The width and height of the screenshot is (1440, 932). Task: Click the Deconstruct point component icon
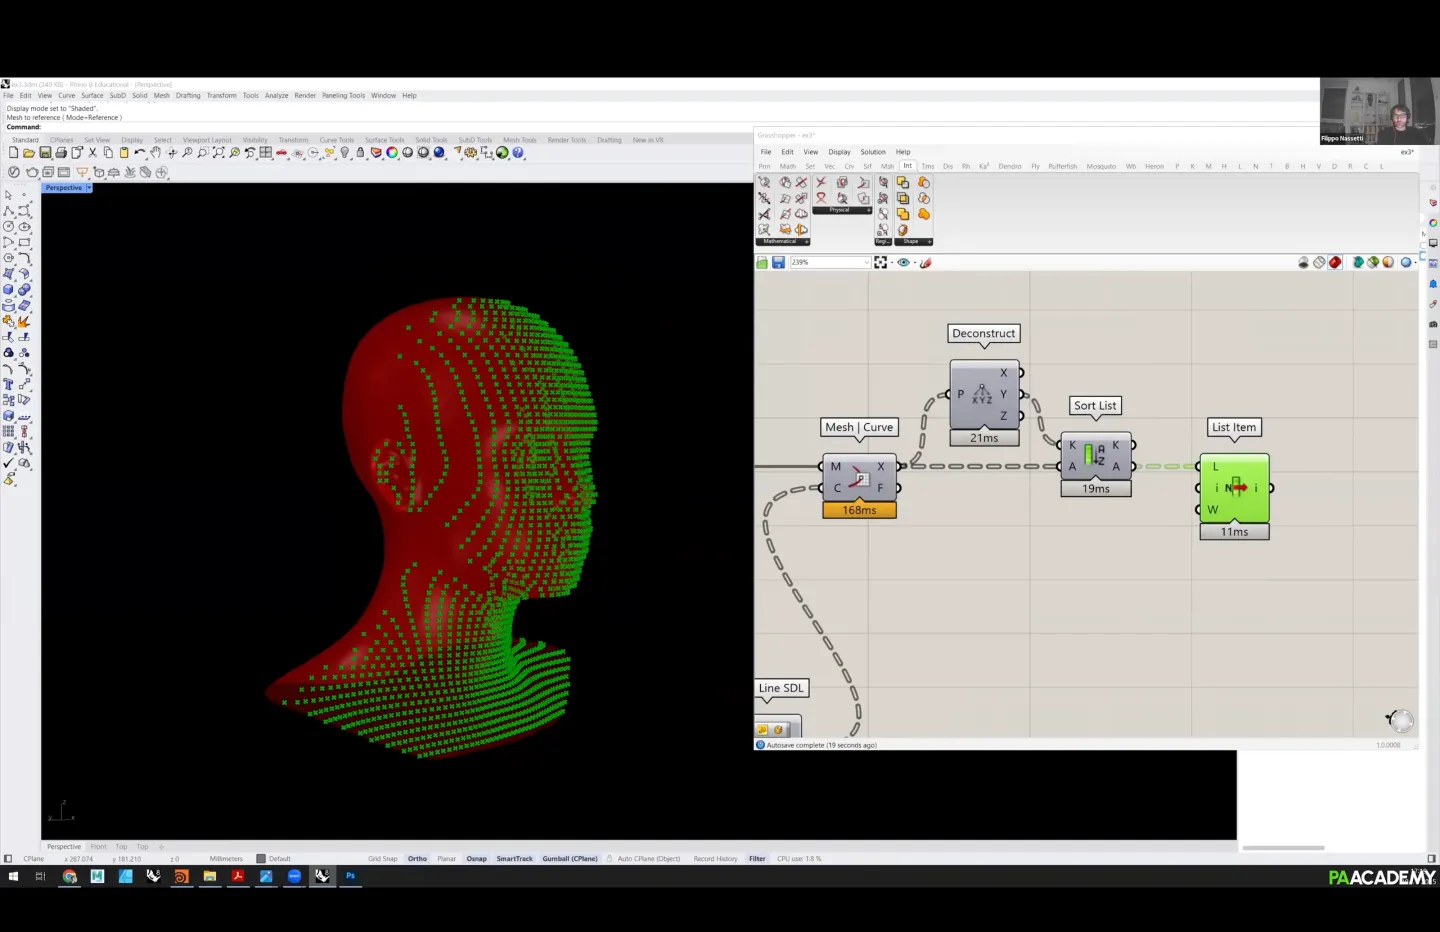pyautogui.click(x=983, y=394)
